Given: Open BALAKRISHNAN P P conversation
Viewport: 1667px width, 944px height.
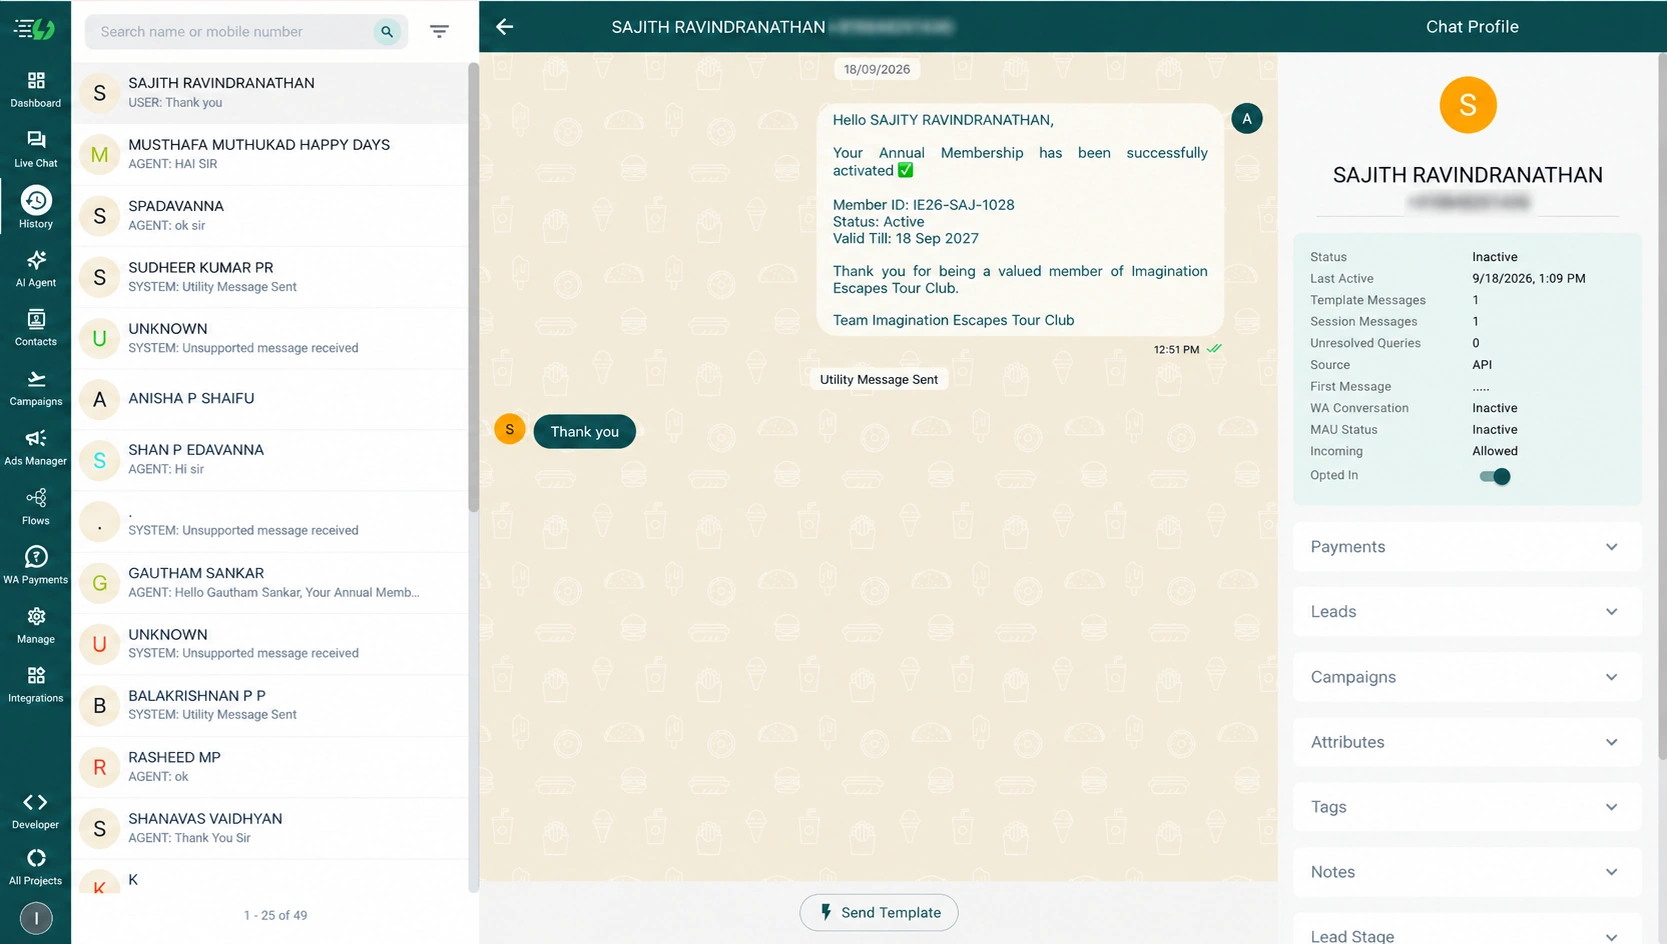Looking at the screenshot, I should 270,705.
